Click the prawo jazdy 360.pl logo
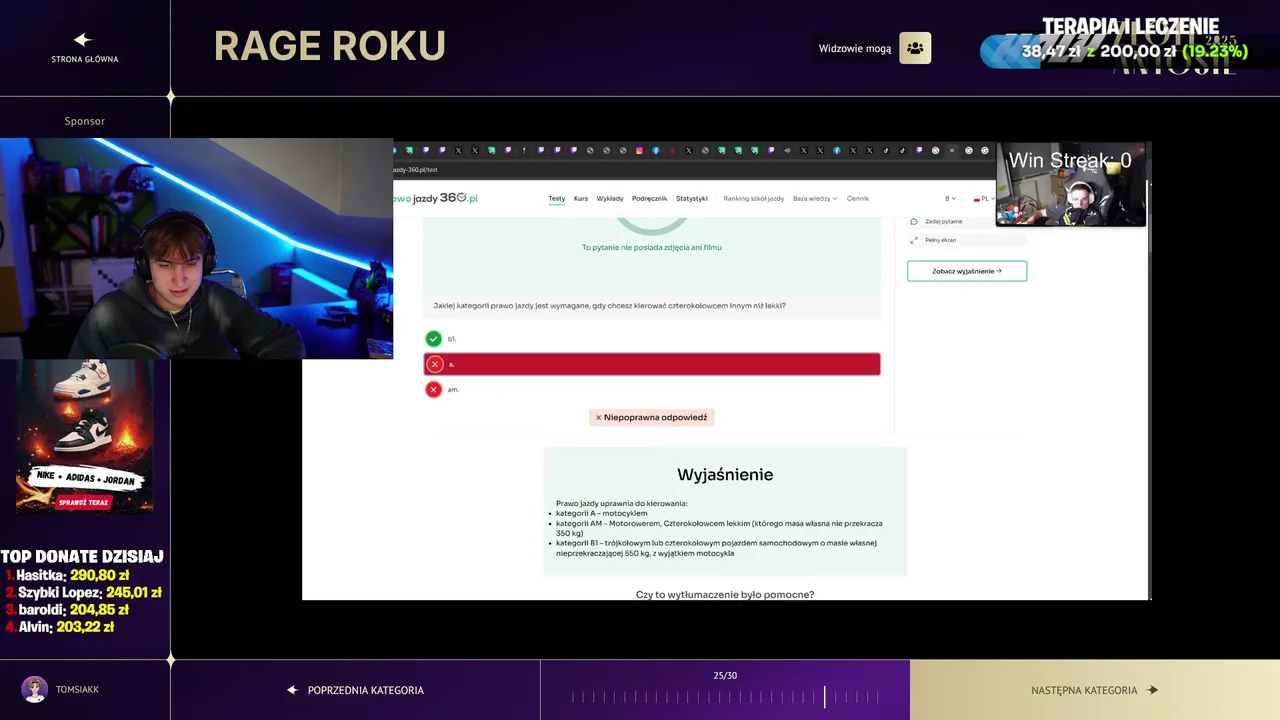Viewport: 1280px width, 720px height. tap(435, 198)
